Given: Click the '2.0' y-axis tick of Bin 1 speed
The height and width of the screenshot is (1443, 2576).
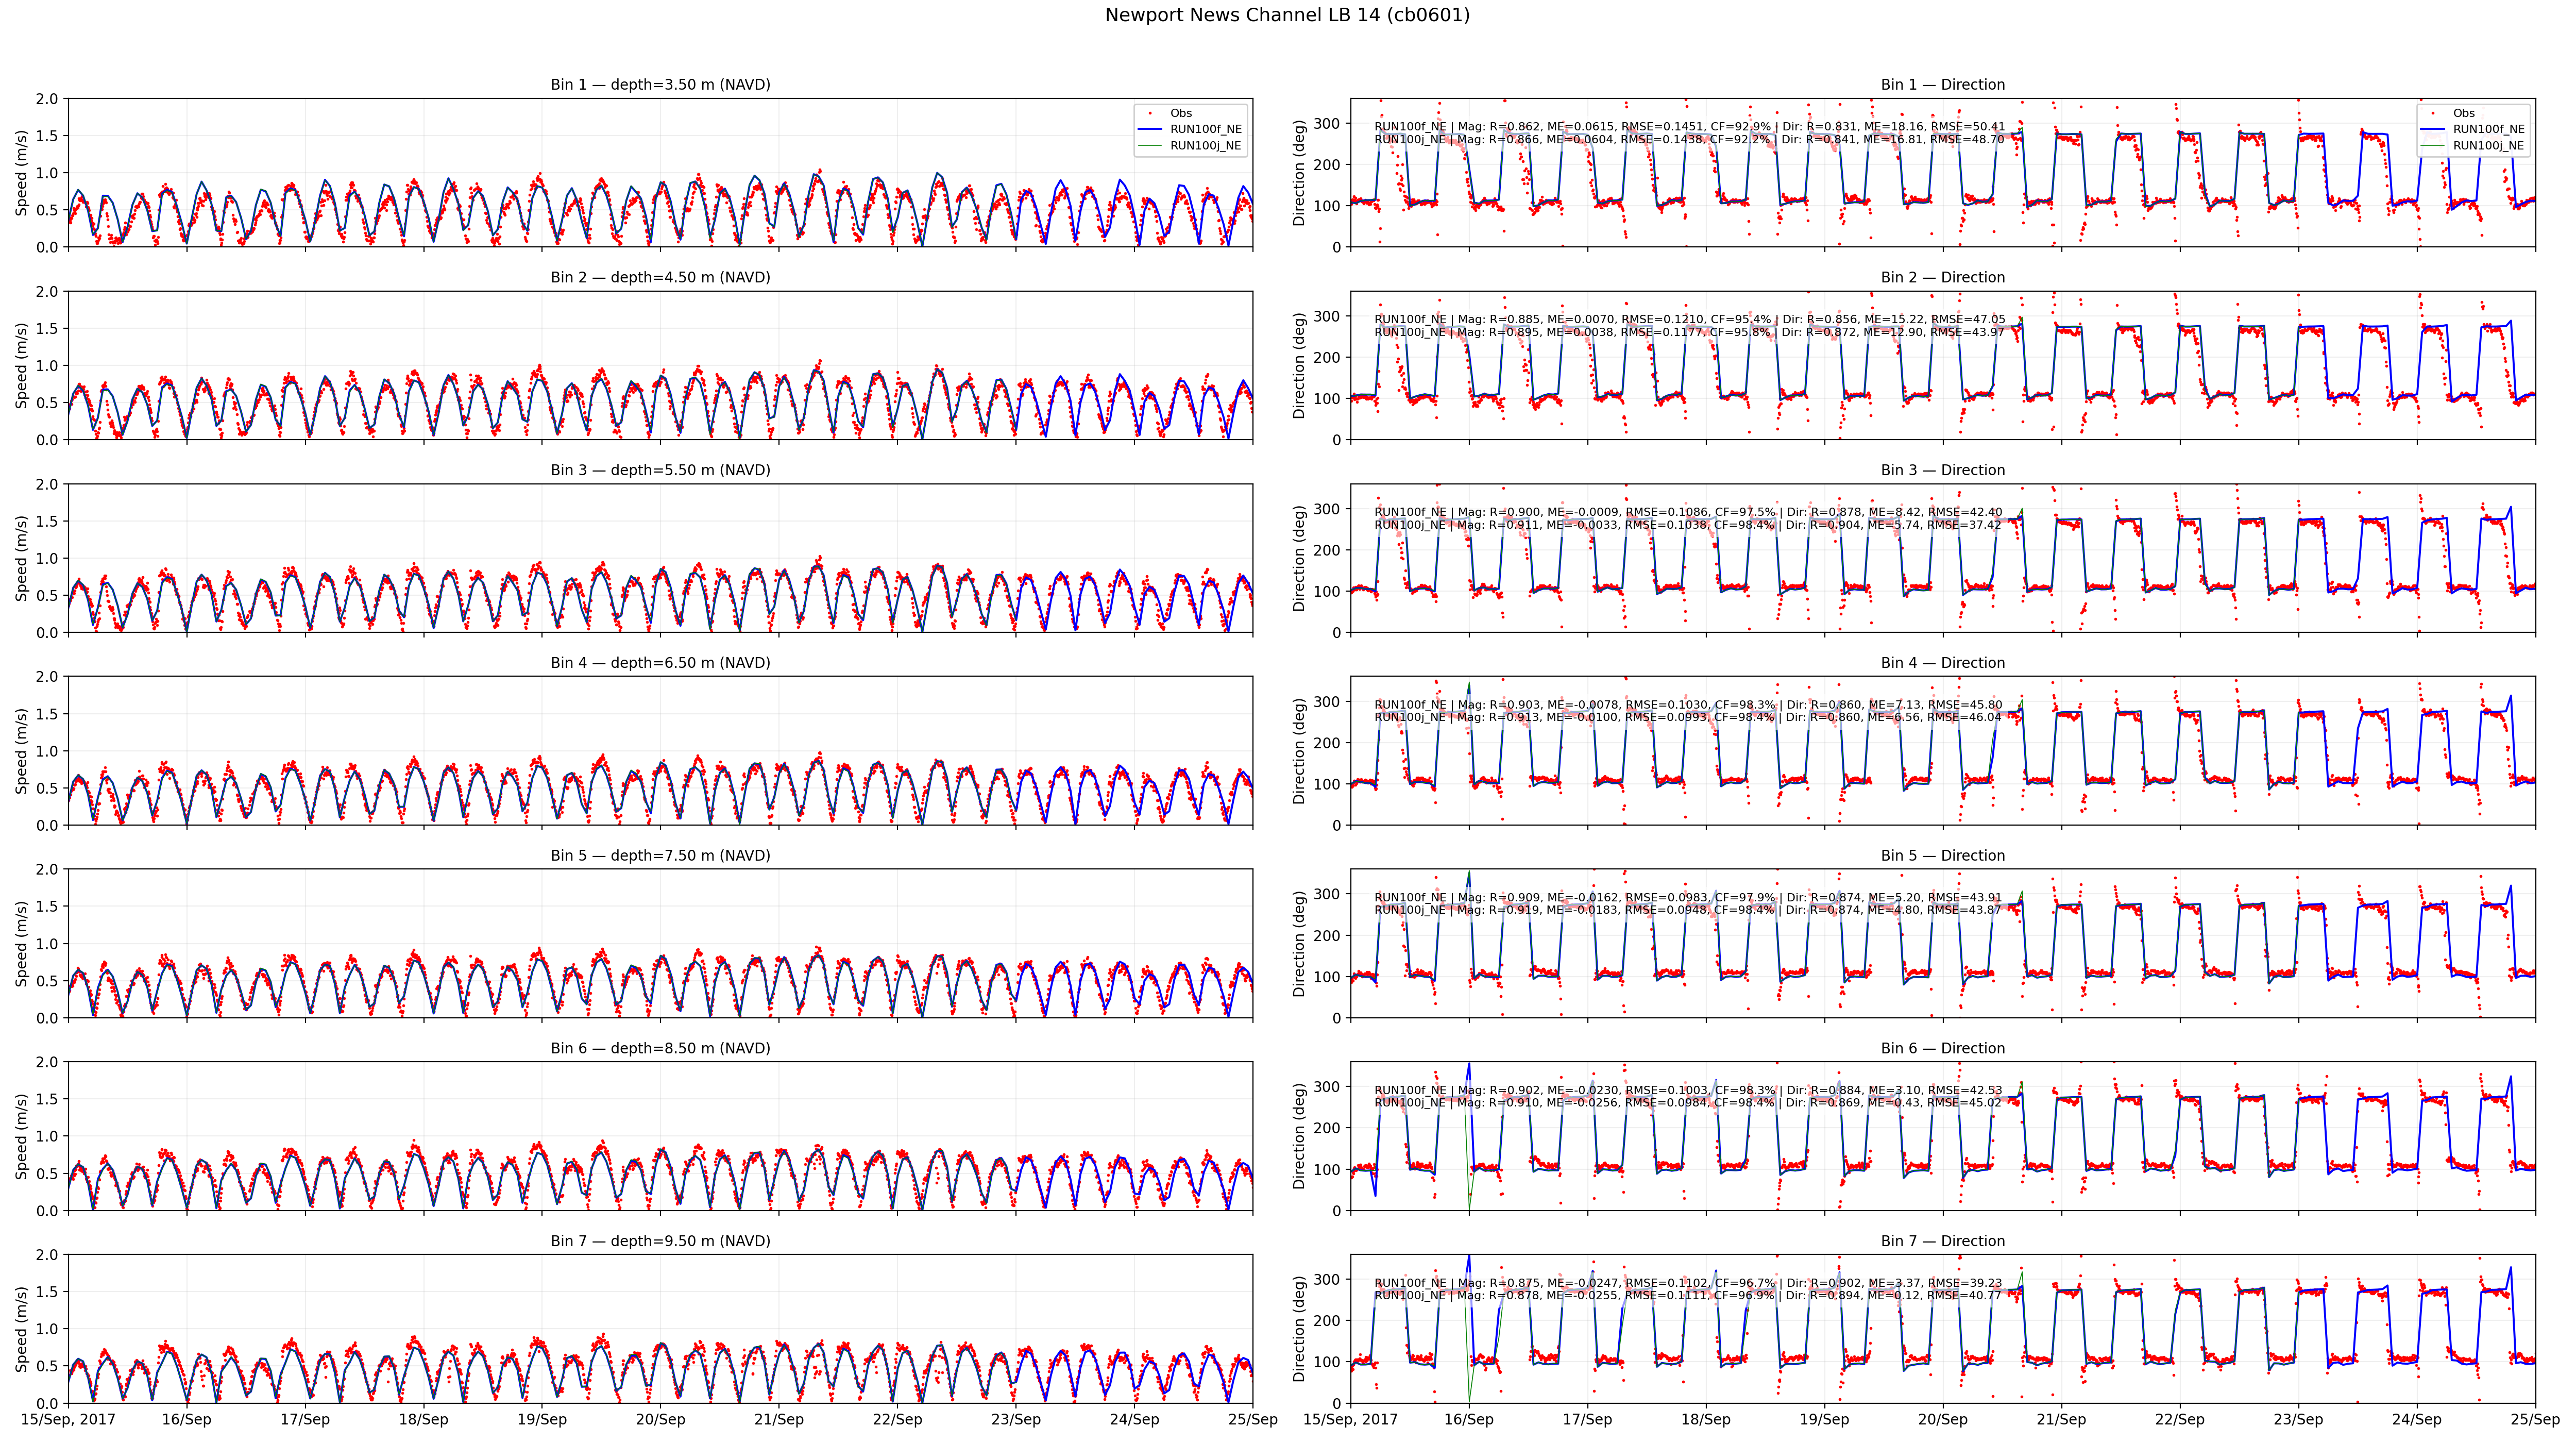Looking at the screenshot, I should click(47, 99).
